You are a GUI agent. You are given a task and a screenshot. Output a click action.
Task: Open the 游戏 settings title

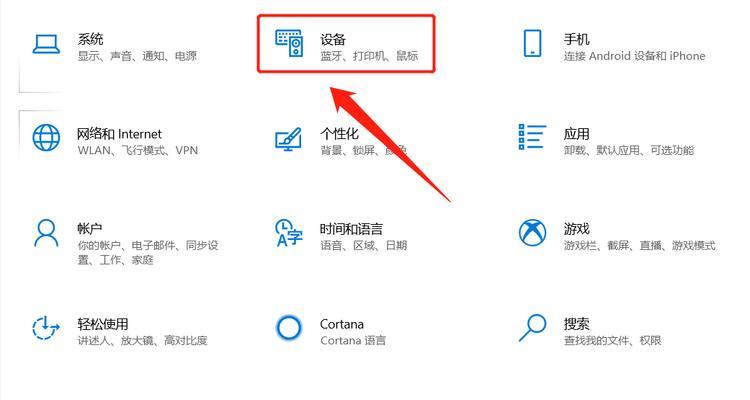(576, 229)
